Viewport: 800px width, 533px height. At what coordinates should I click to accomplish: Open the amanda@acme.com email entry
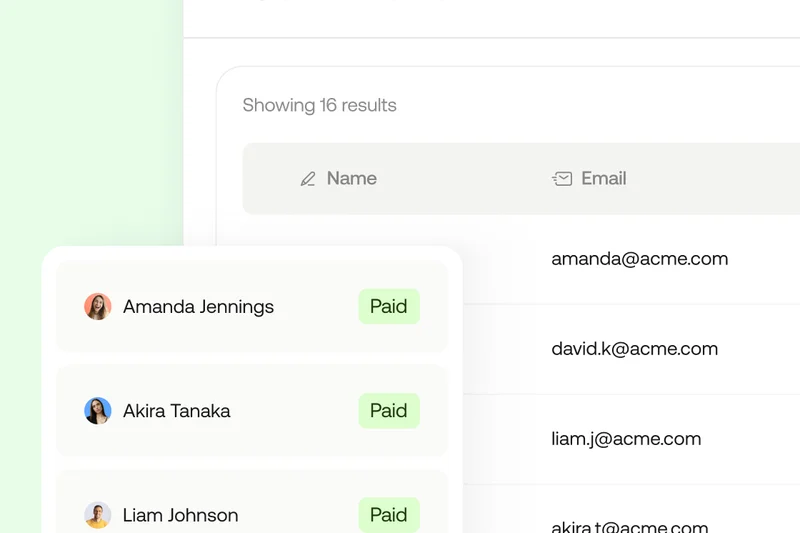click(640, 259)
